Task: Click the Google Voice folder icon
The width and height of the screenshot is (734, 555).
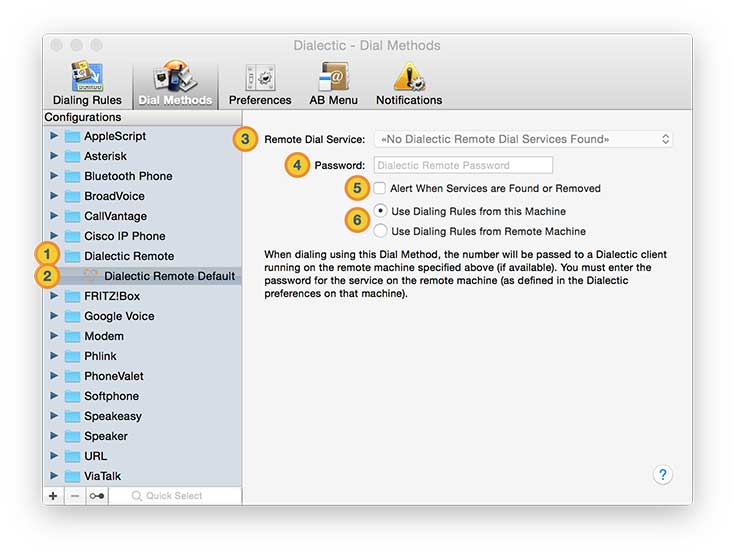Action: 72,316
